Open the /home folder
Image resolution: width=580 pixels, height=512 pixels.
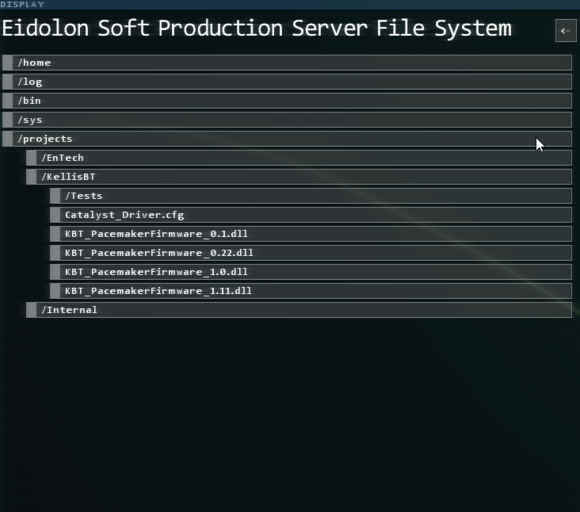coord(287,63)
